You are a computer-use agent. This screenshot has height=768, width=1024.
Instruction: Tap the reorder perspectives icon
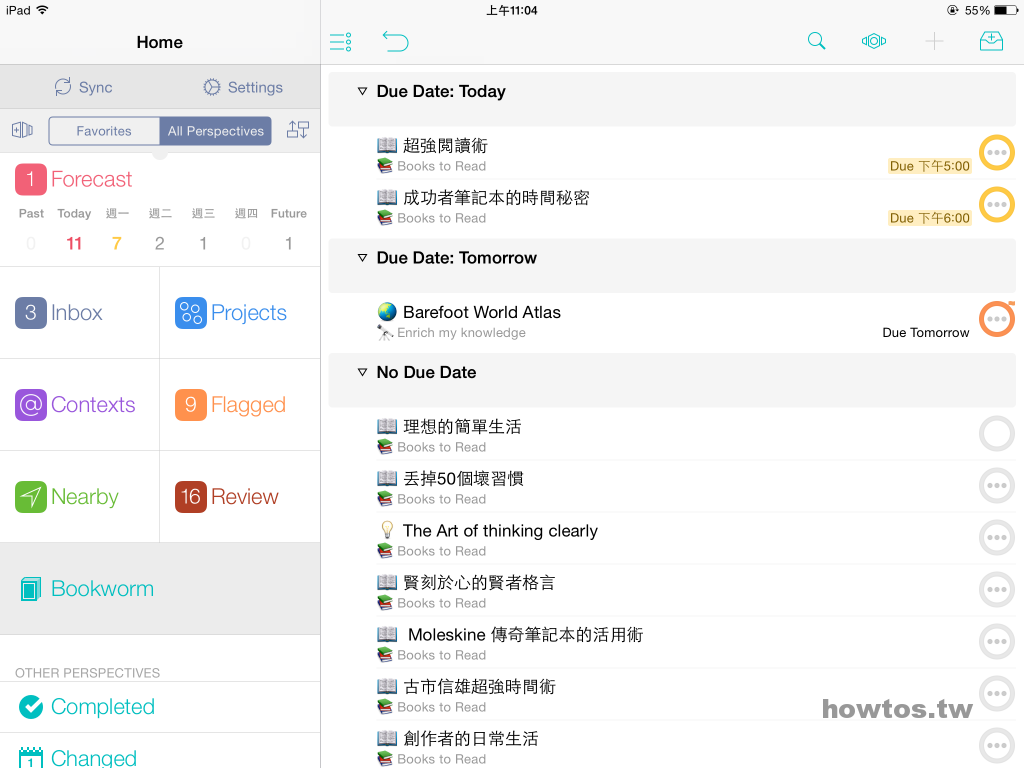[x=297, y=130]
